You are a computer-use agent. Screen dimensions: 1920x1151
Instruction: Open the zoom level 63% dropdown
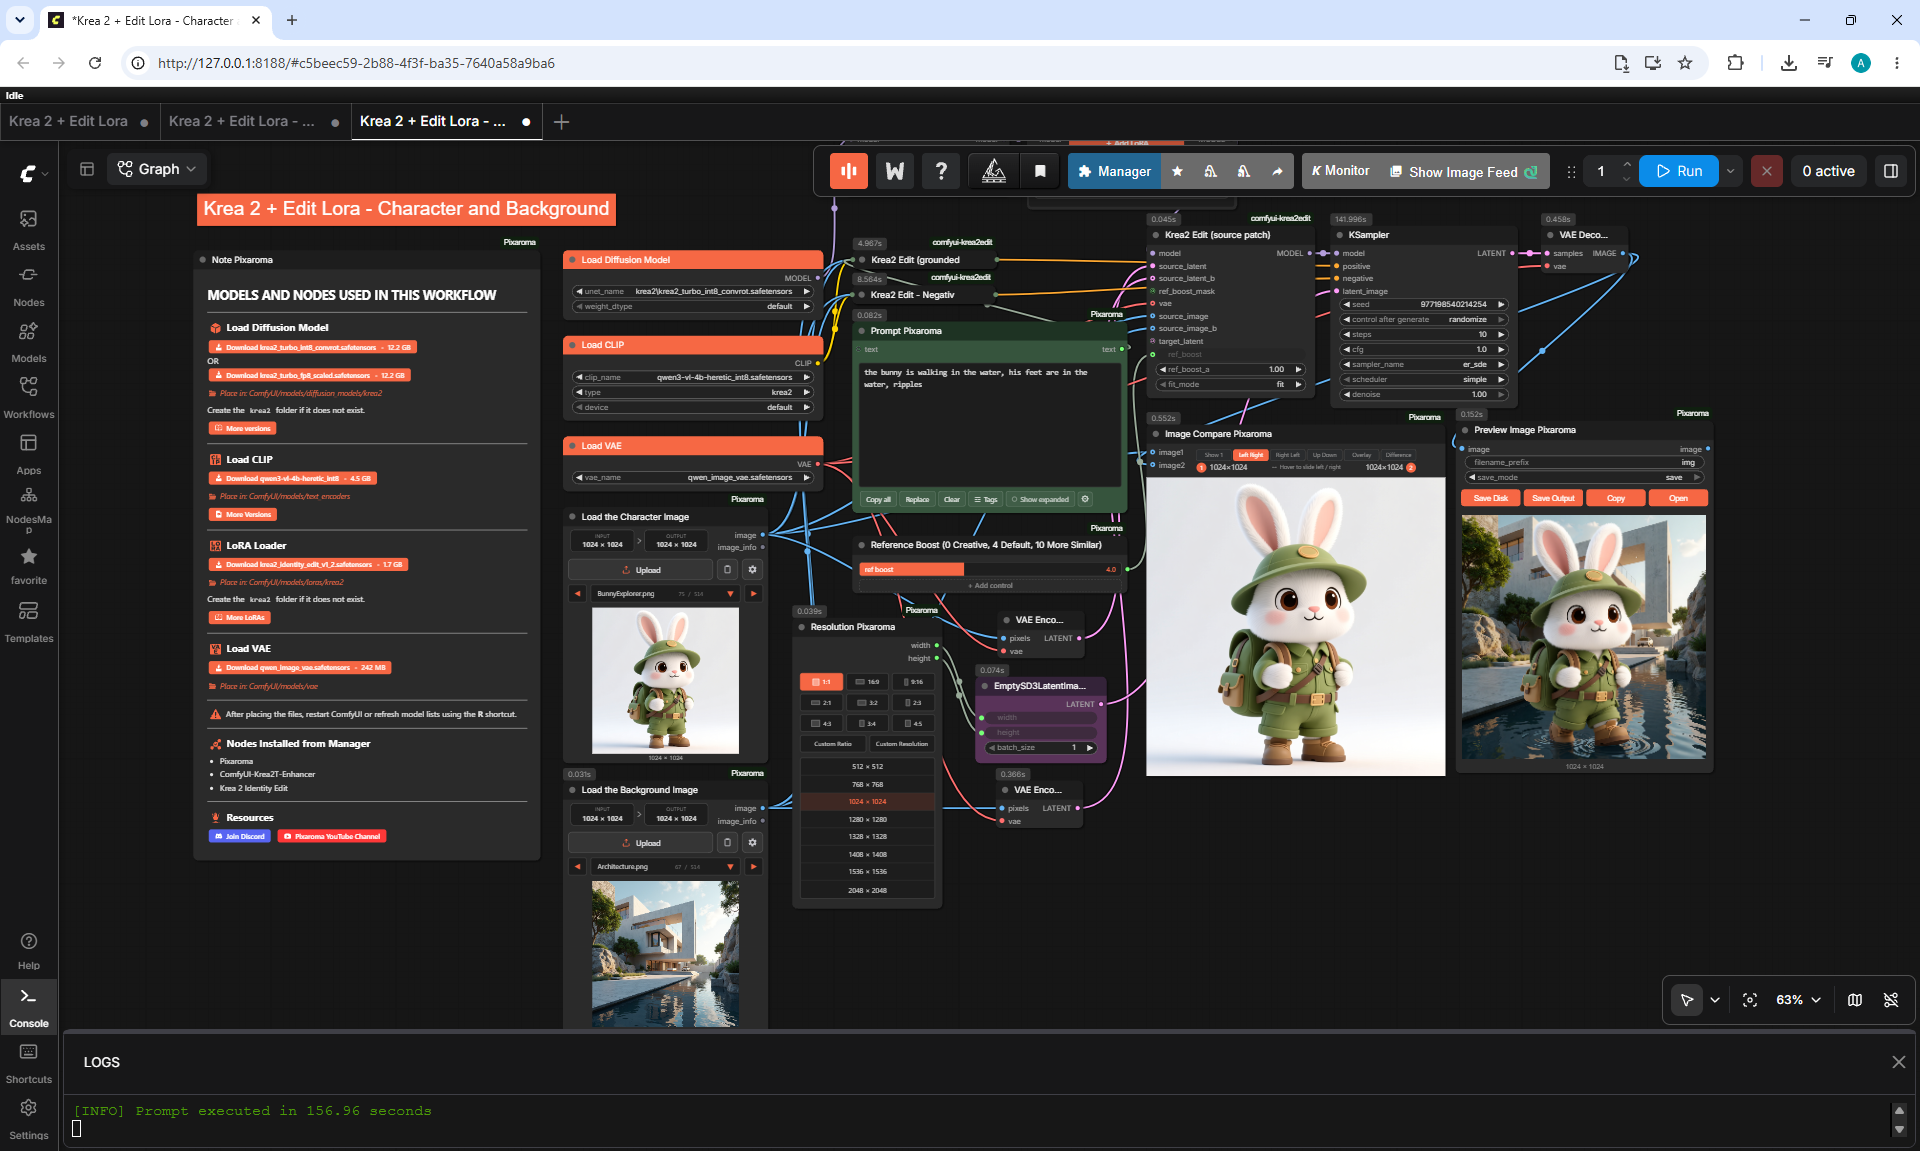pos(1799,1000)
